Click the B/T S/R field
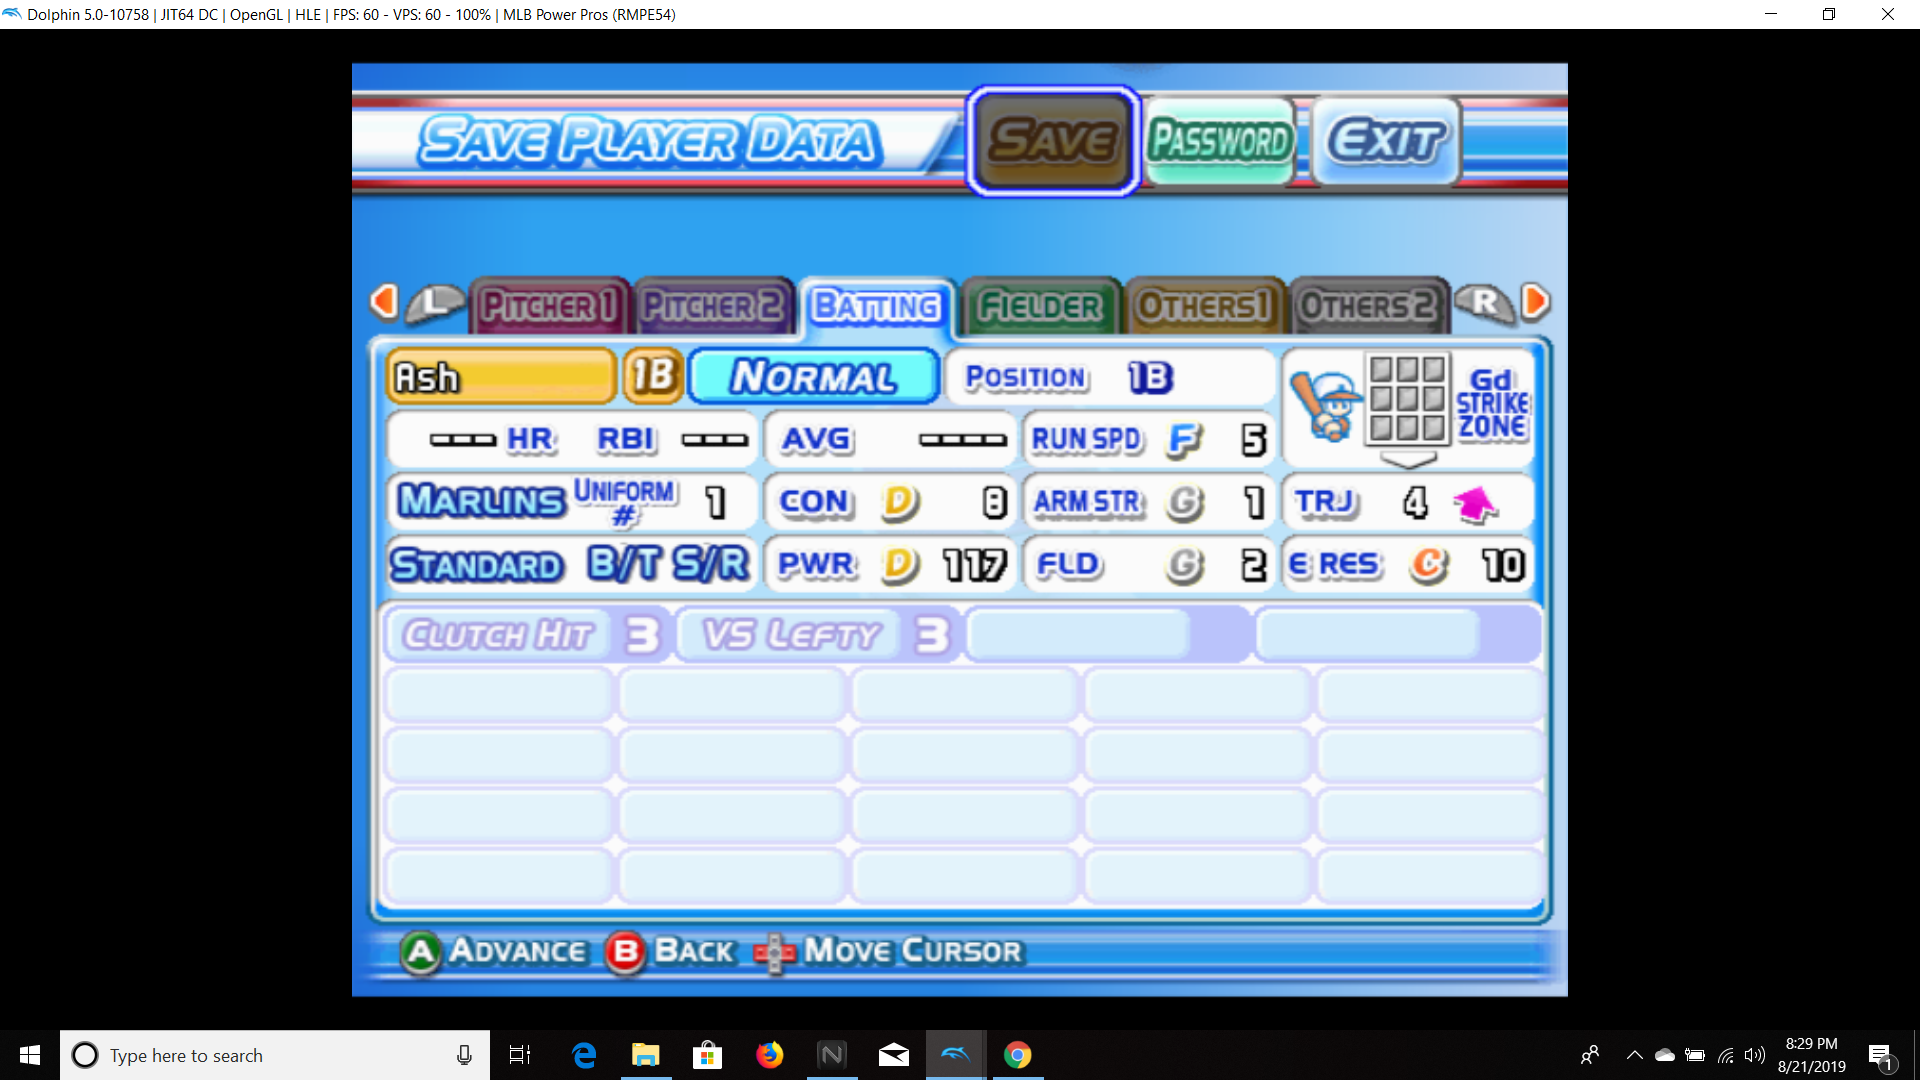Image resolution: width=1920 pixels, height=1080 pixels. (x=668, y=564)
